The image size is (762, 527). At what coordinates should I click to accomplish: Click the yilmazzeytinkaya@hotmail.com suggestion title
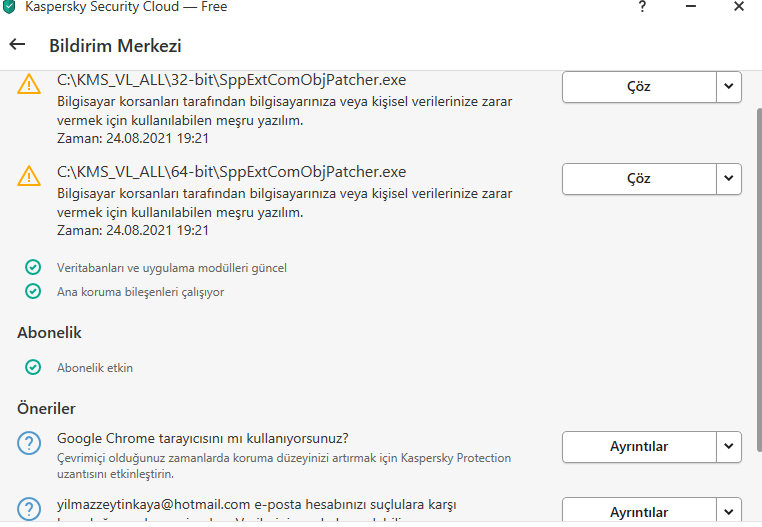[257, 505]
